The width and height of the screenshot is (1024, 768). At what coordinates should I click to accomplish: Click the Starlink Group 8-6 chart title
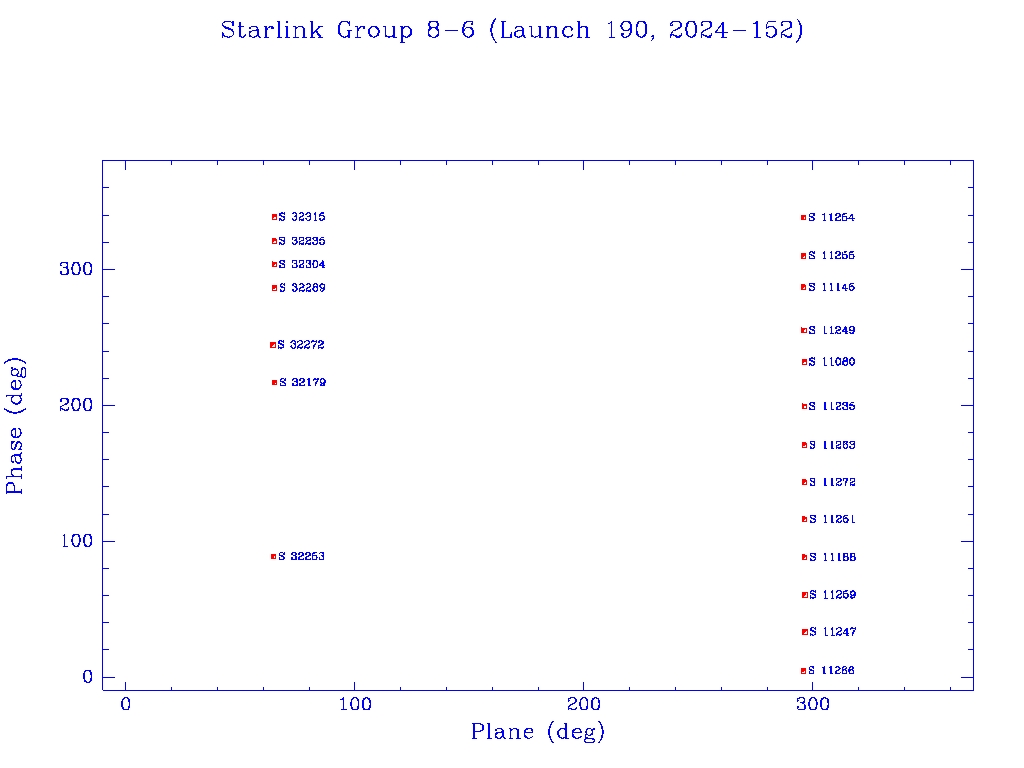(512, 31)
